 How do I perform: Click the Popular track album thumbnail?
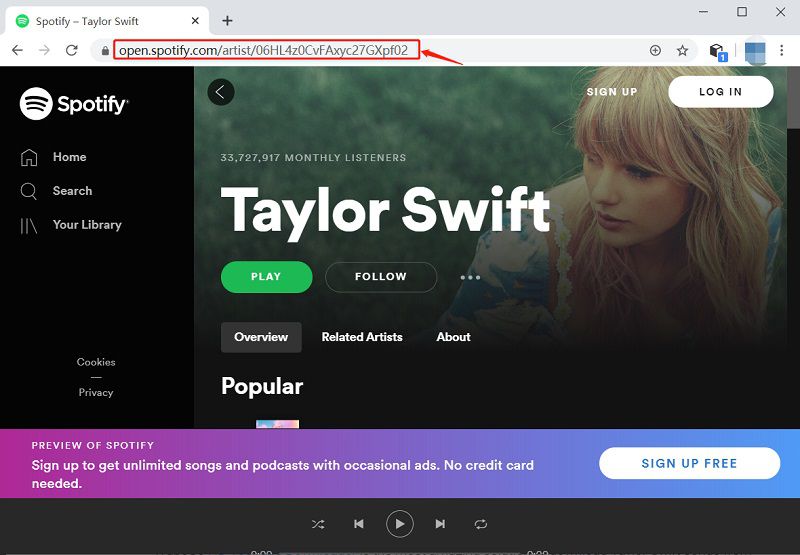[277, 424]
